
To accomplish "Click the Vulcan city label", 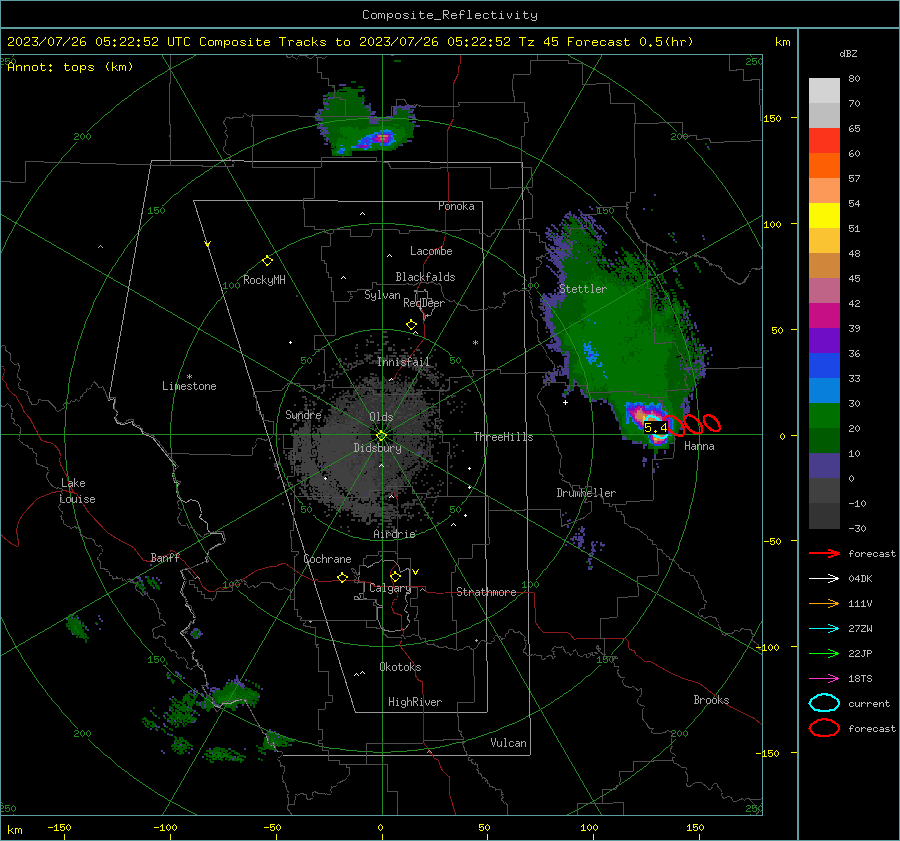I will click(509, 743).
